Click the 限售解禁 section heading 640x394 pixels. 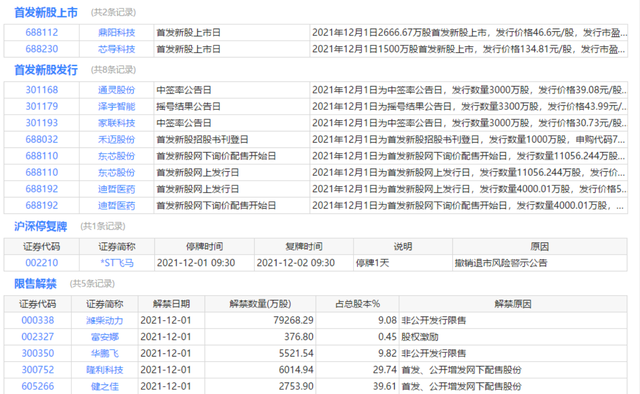(x=36, y=284)
